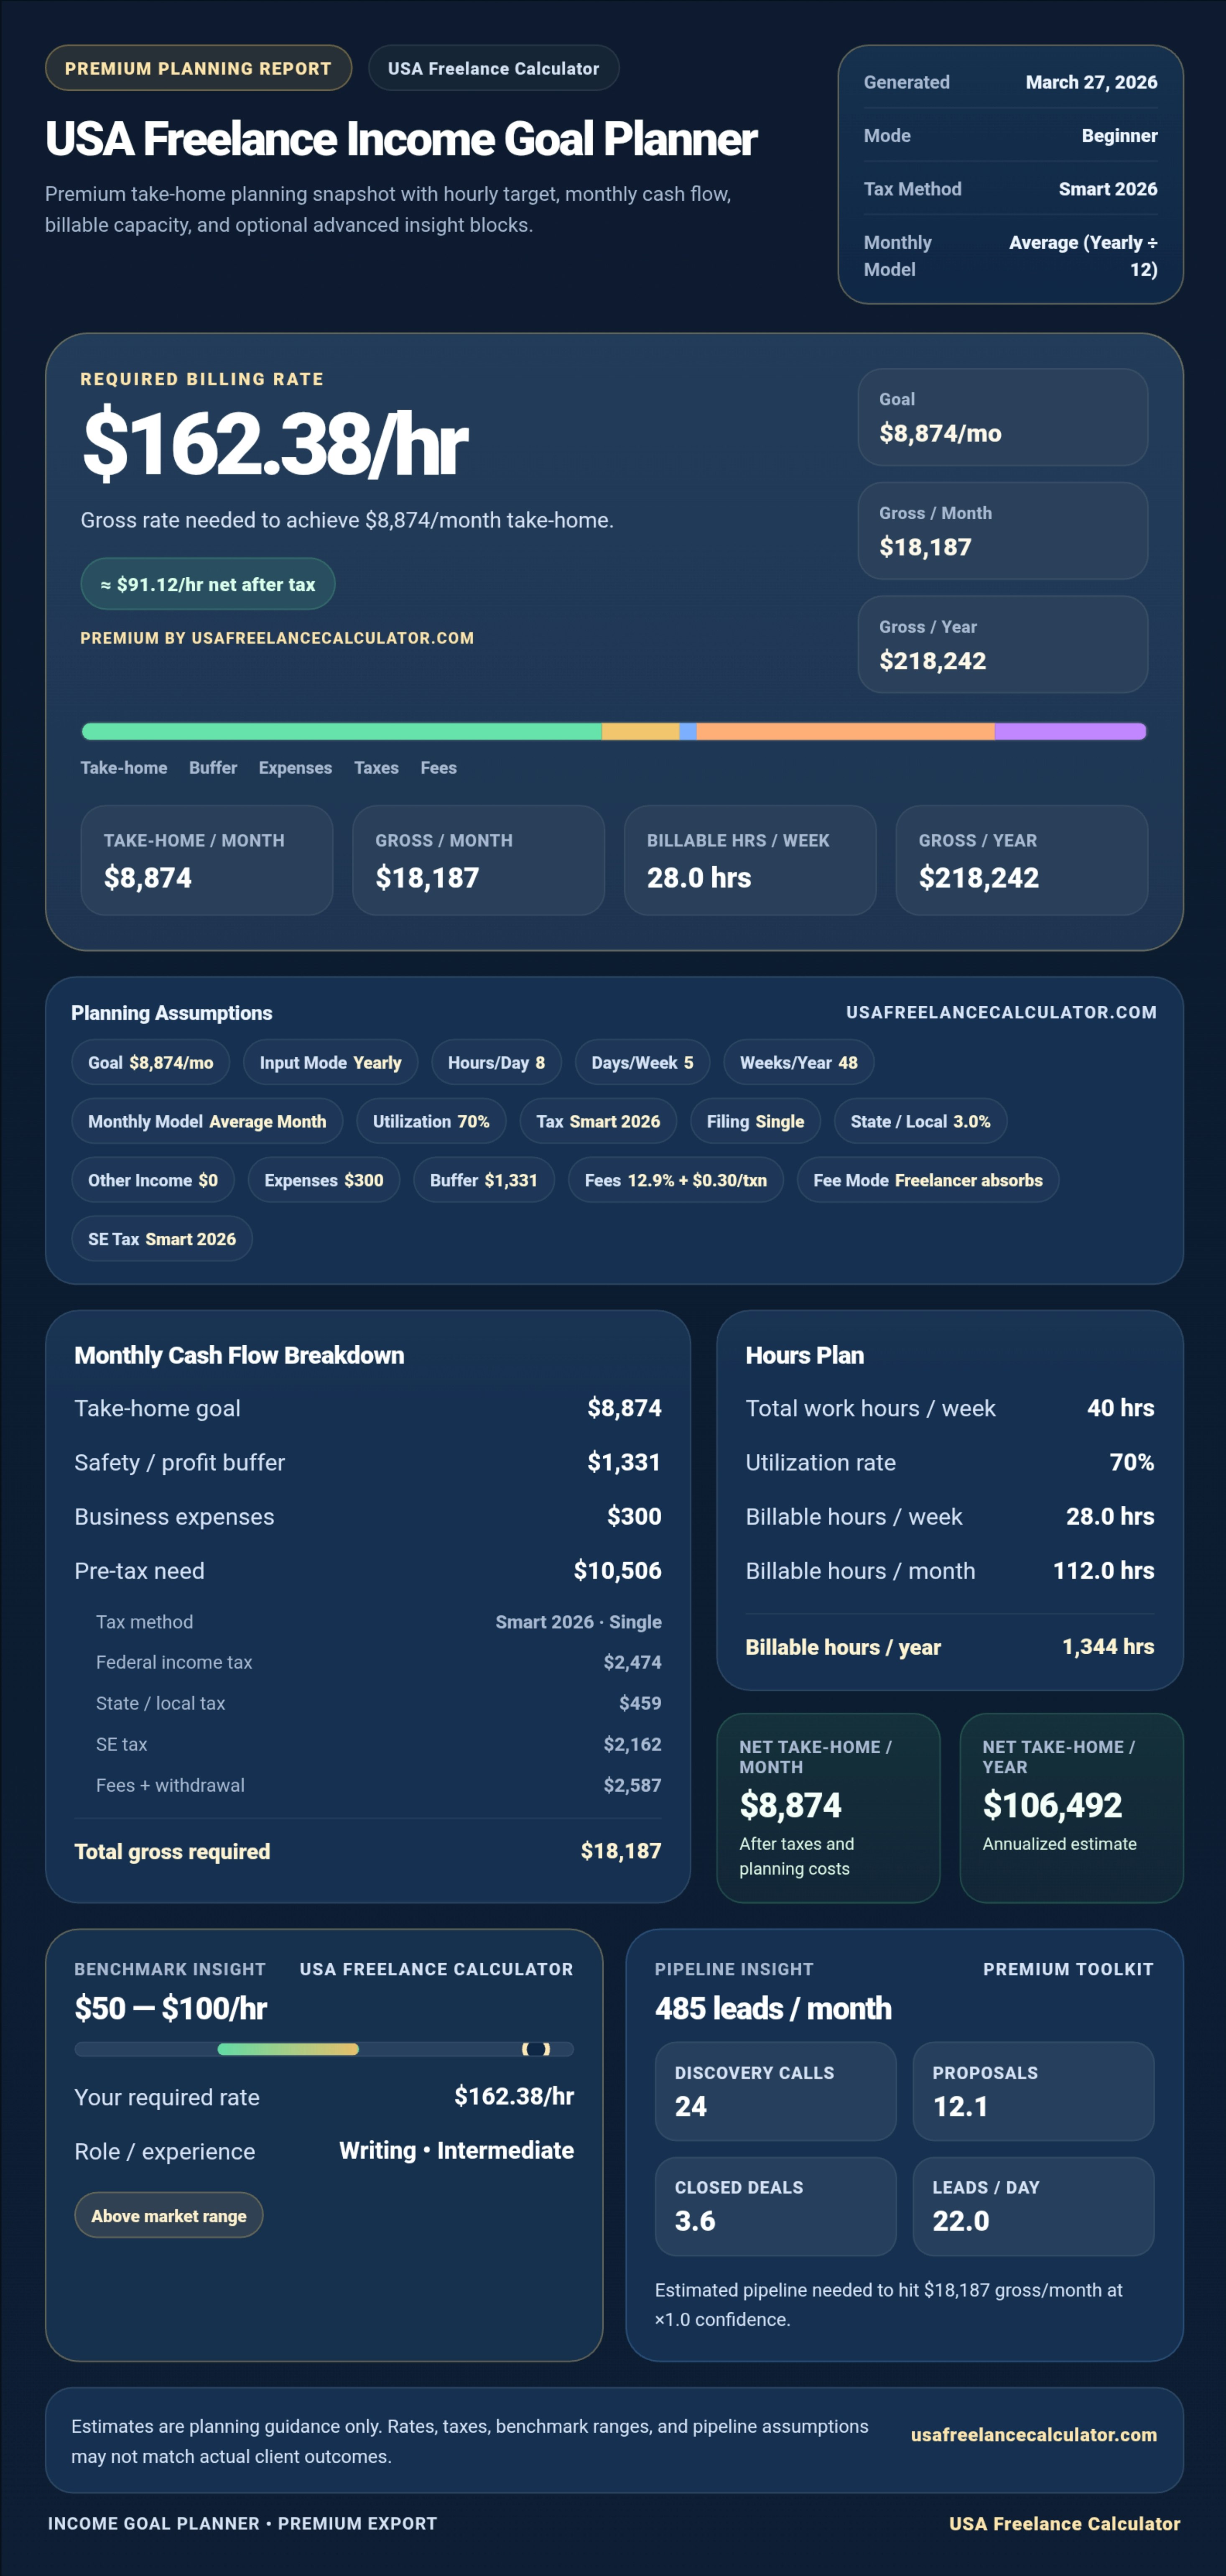Click the bottom Gross / Year stat tile

tap(1022, 860)
